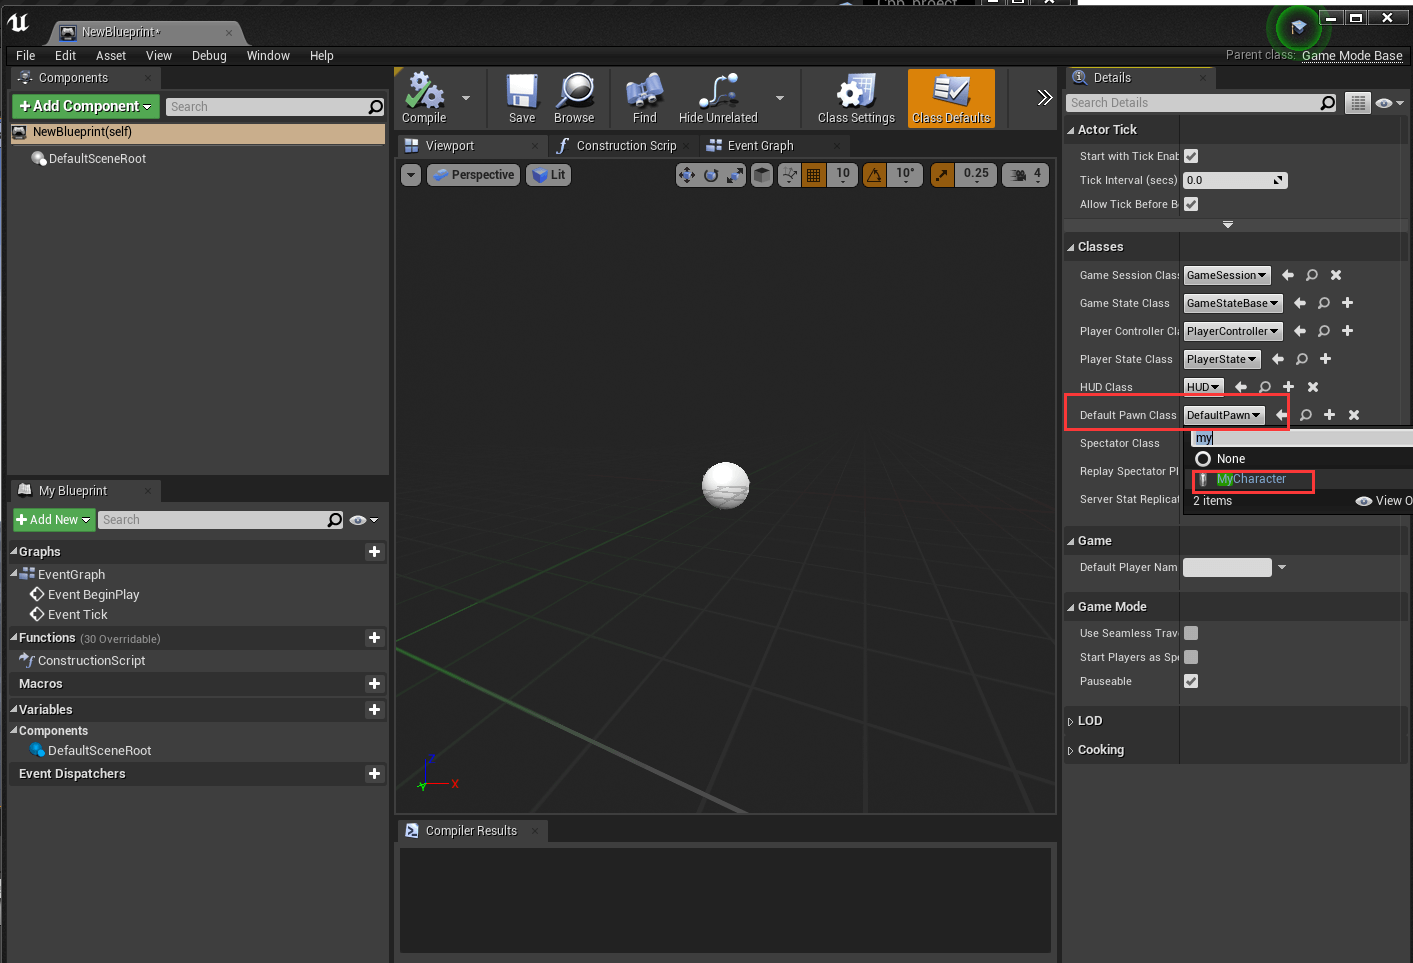Viewport: 1413px width, 963px height.
Task: Open the GameStateBase class dropdown
Action: click(x=1233, y=303)
